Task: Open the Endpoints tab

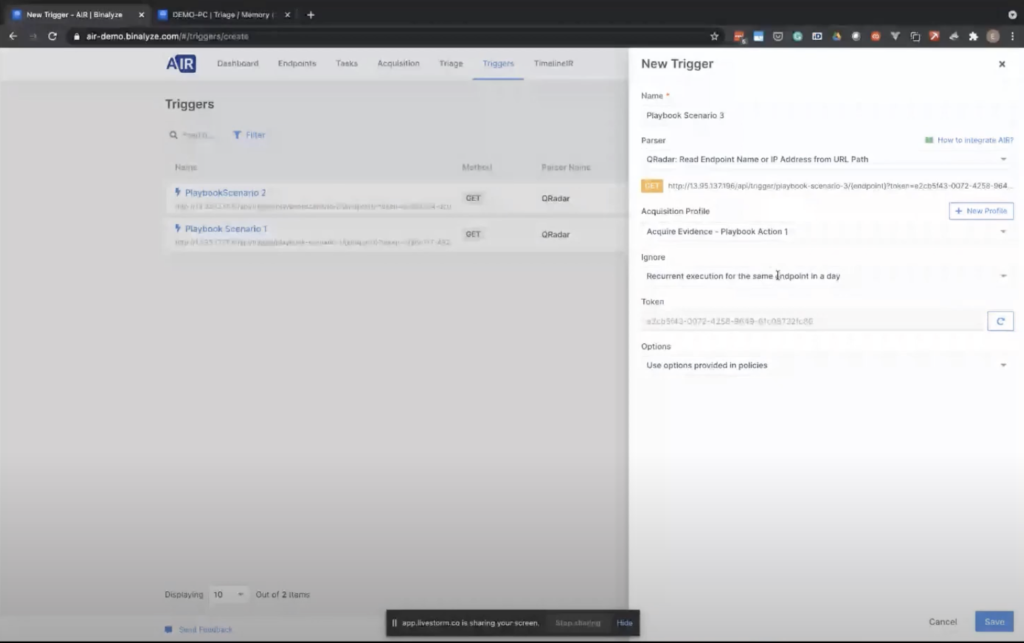Action: tap(297, 63)
